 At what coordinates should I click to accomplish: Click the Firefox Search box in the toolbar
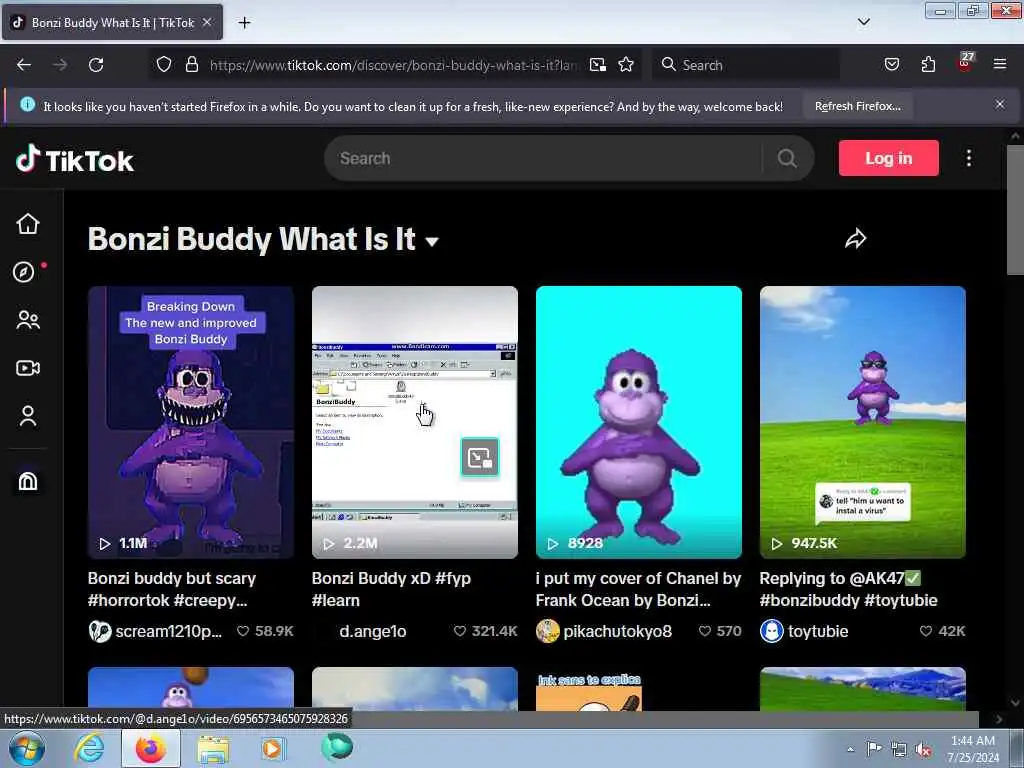coord(746,65)
